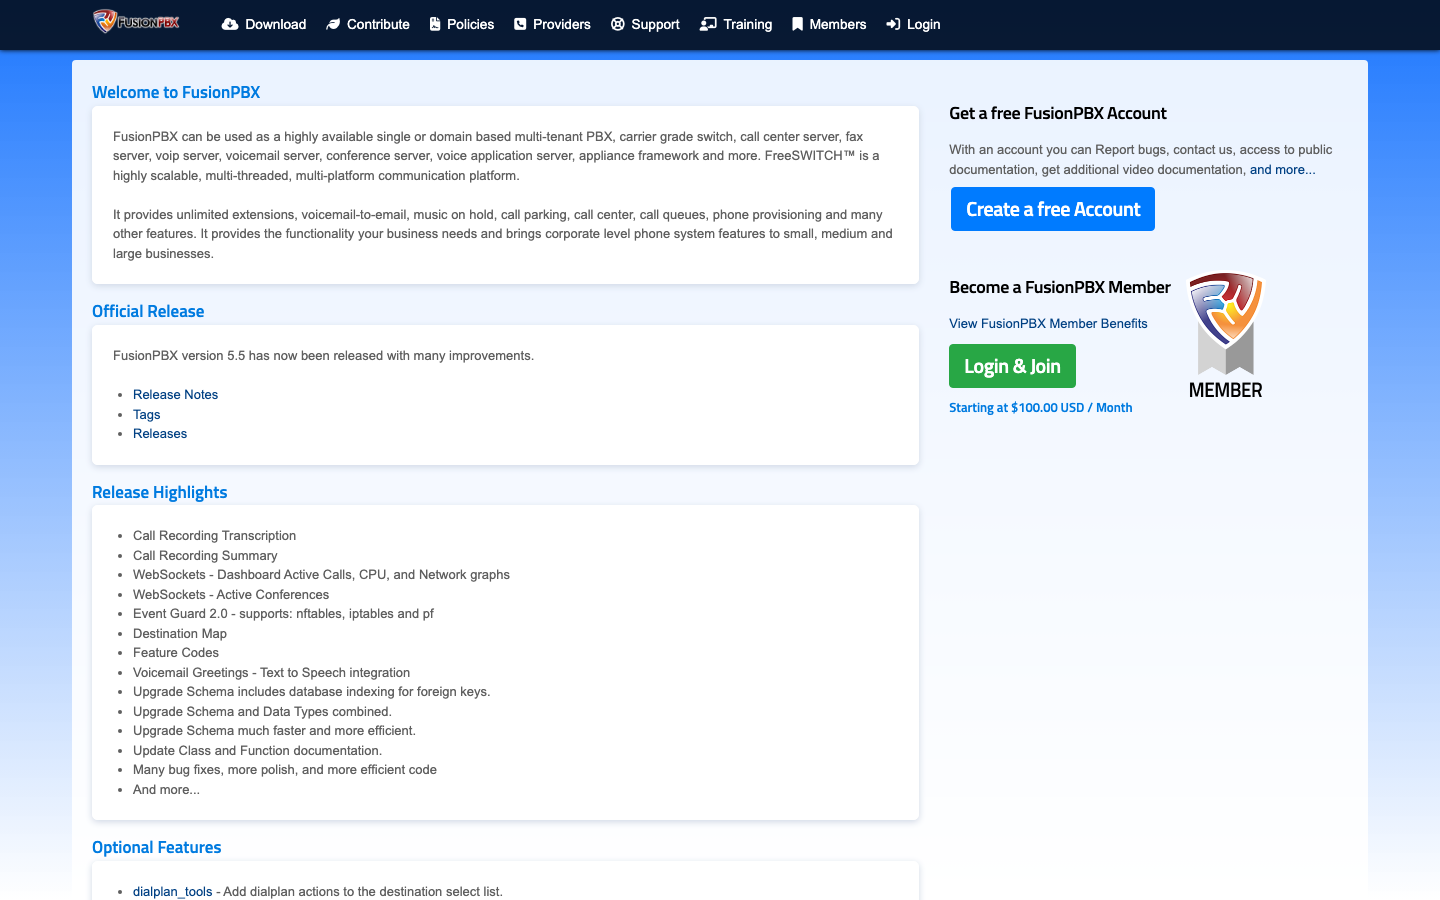The height and width of the screenshot is (900, 1440).
Task: Click the Create a free Account button
Action: point(1053,209)
